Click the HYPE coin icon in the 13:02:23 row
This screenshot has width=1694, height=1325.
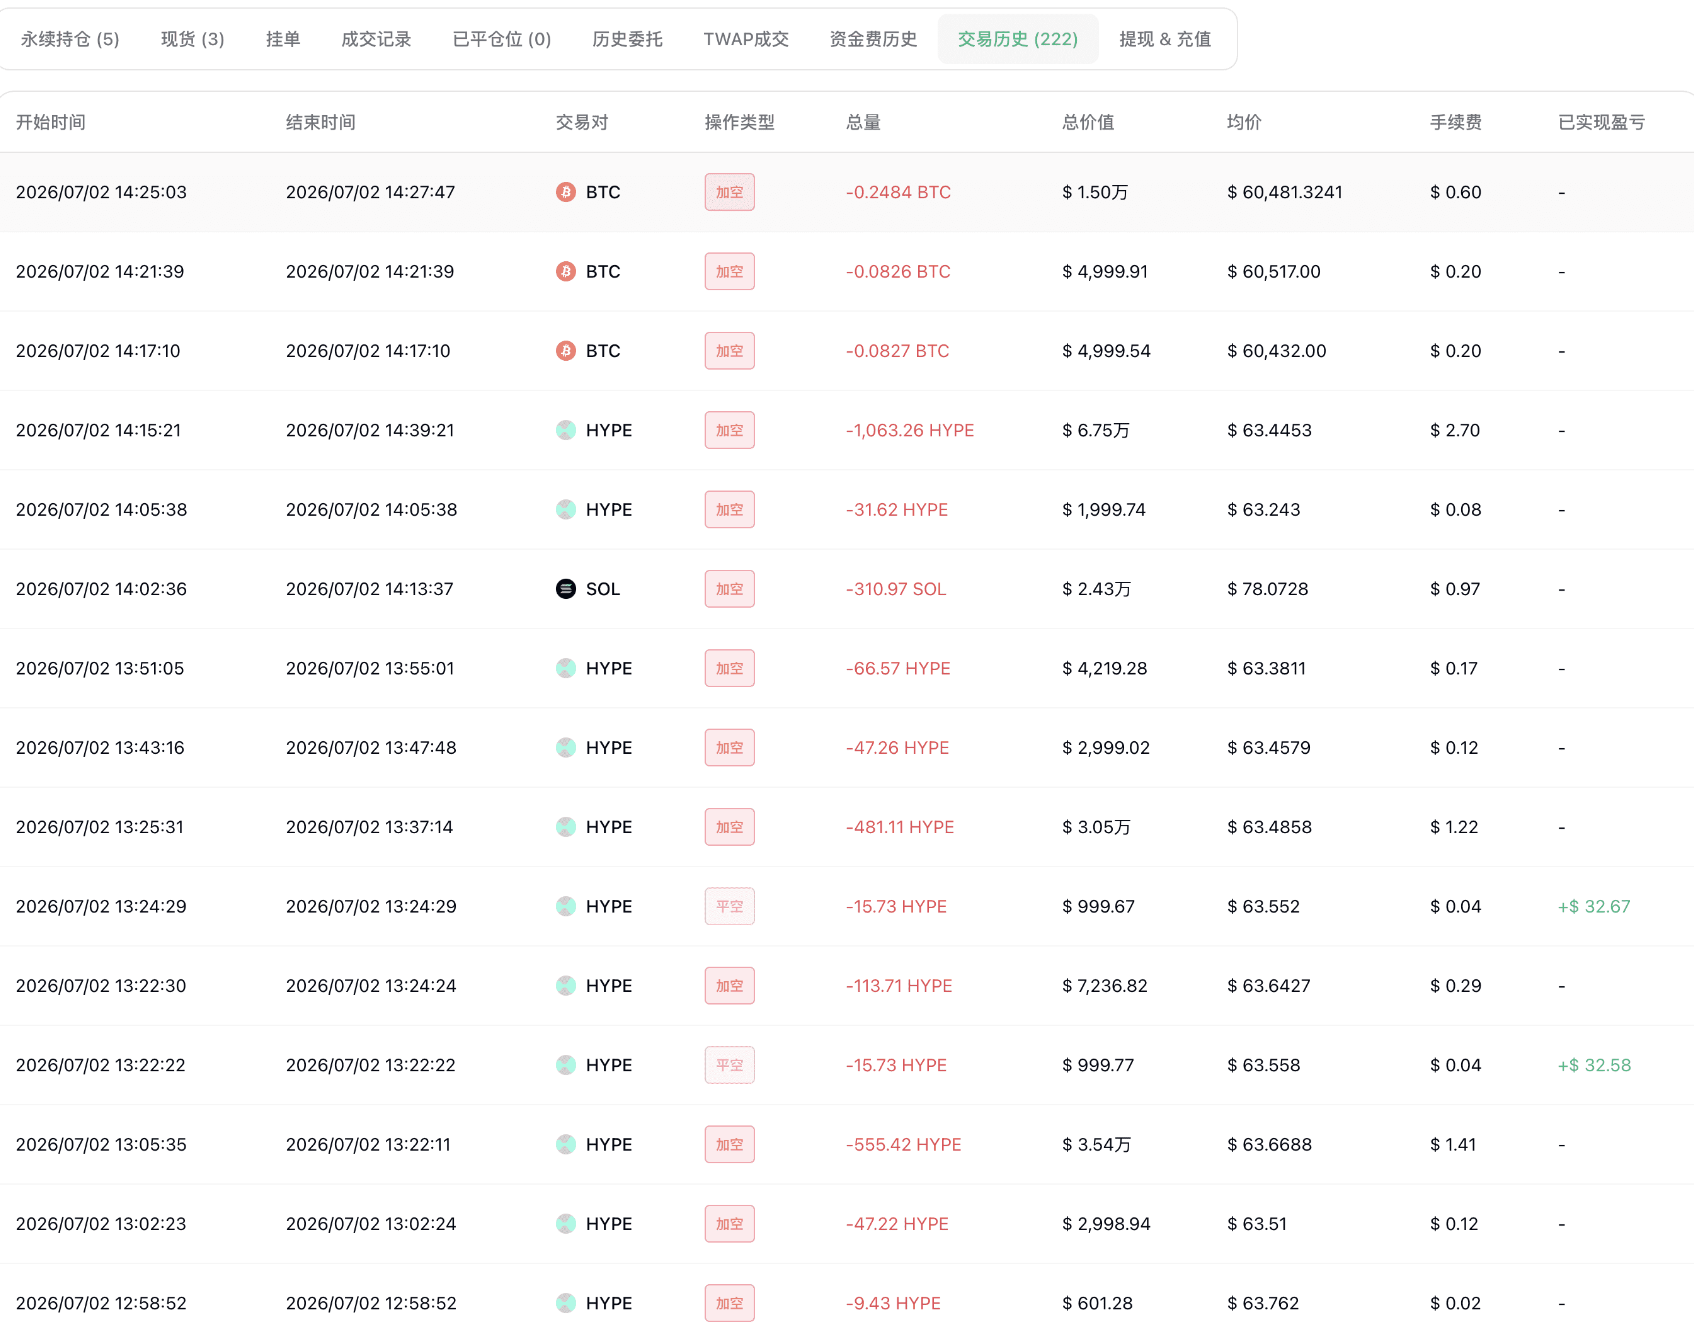point(566,1223)
